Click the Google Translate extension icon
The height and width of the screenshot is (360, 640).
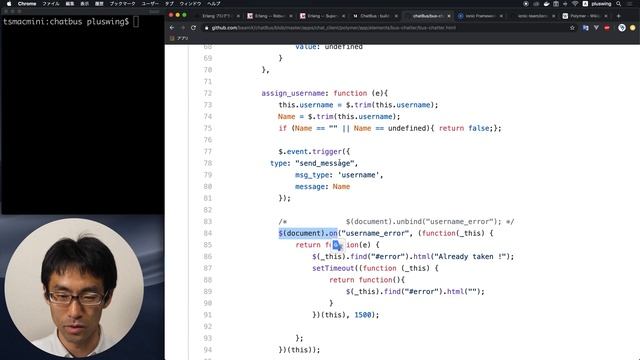coord(586,28)
